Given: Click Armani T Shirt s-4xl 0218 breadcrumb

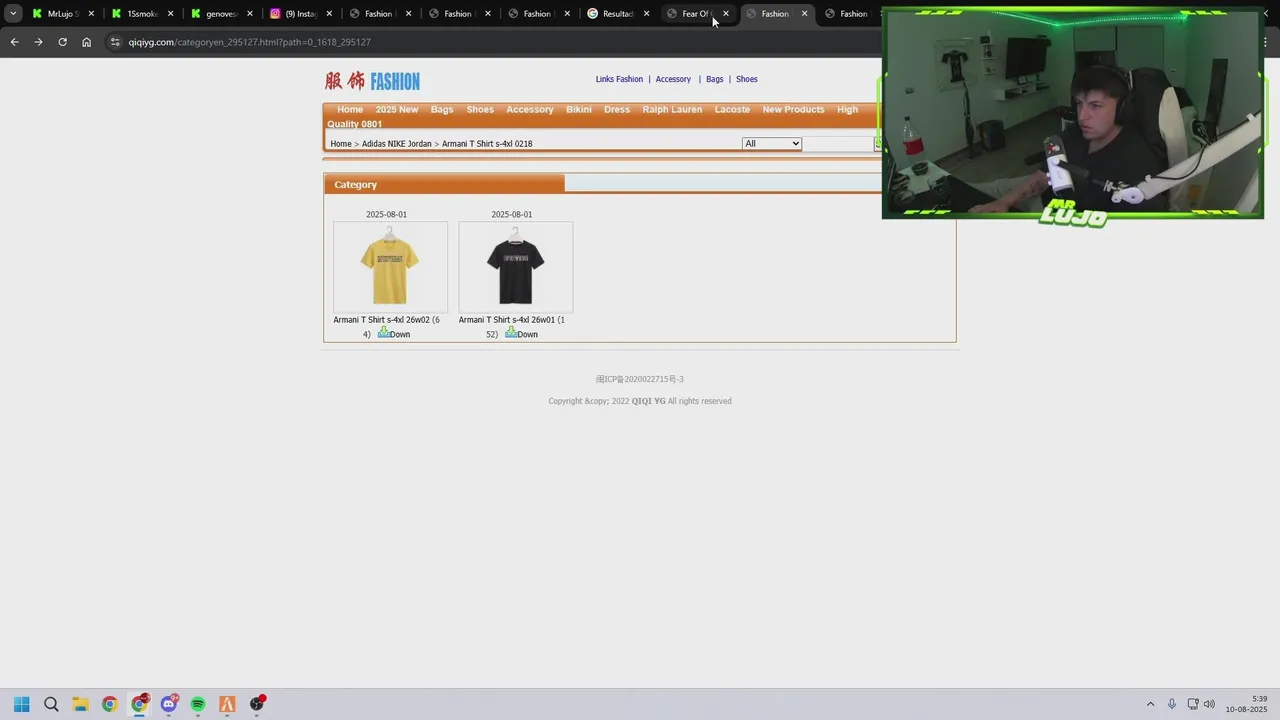Looking at the screenshot, I should click(487, 144).
